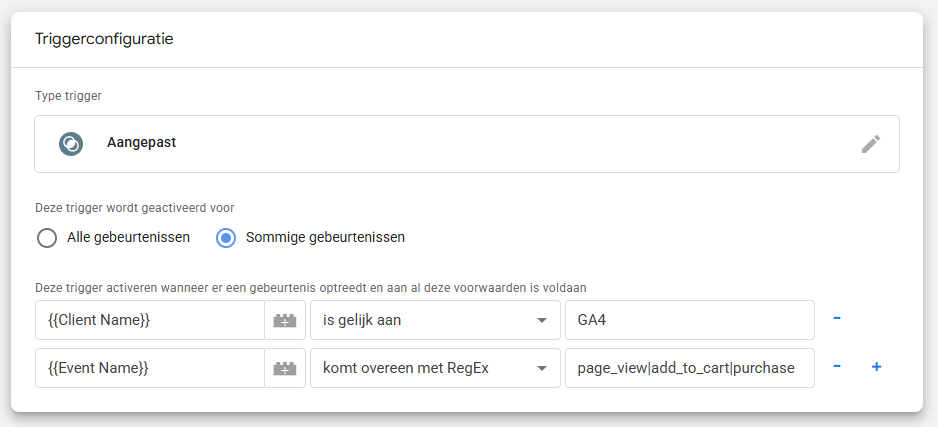
Task: Click the page_view|add_to_cart|purchase input field
Action: pyautogui.click(x=689, y=368)
